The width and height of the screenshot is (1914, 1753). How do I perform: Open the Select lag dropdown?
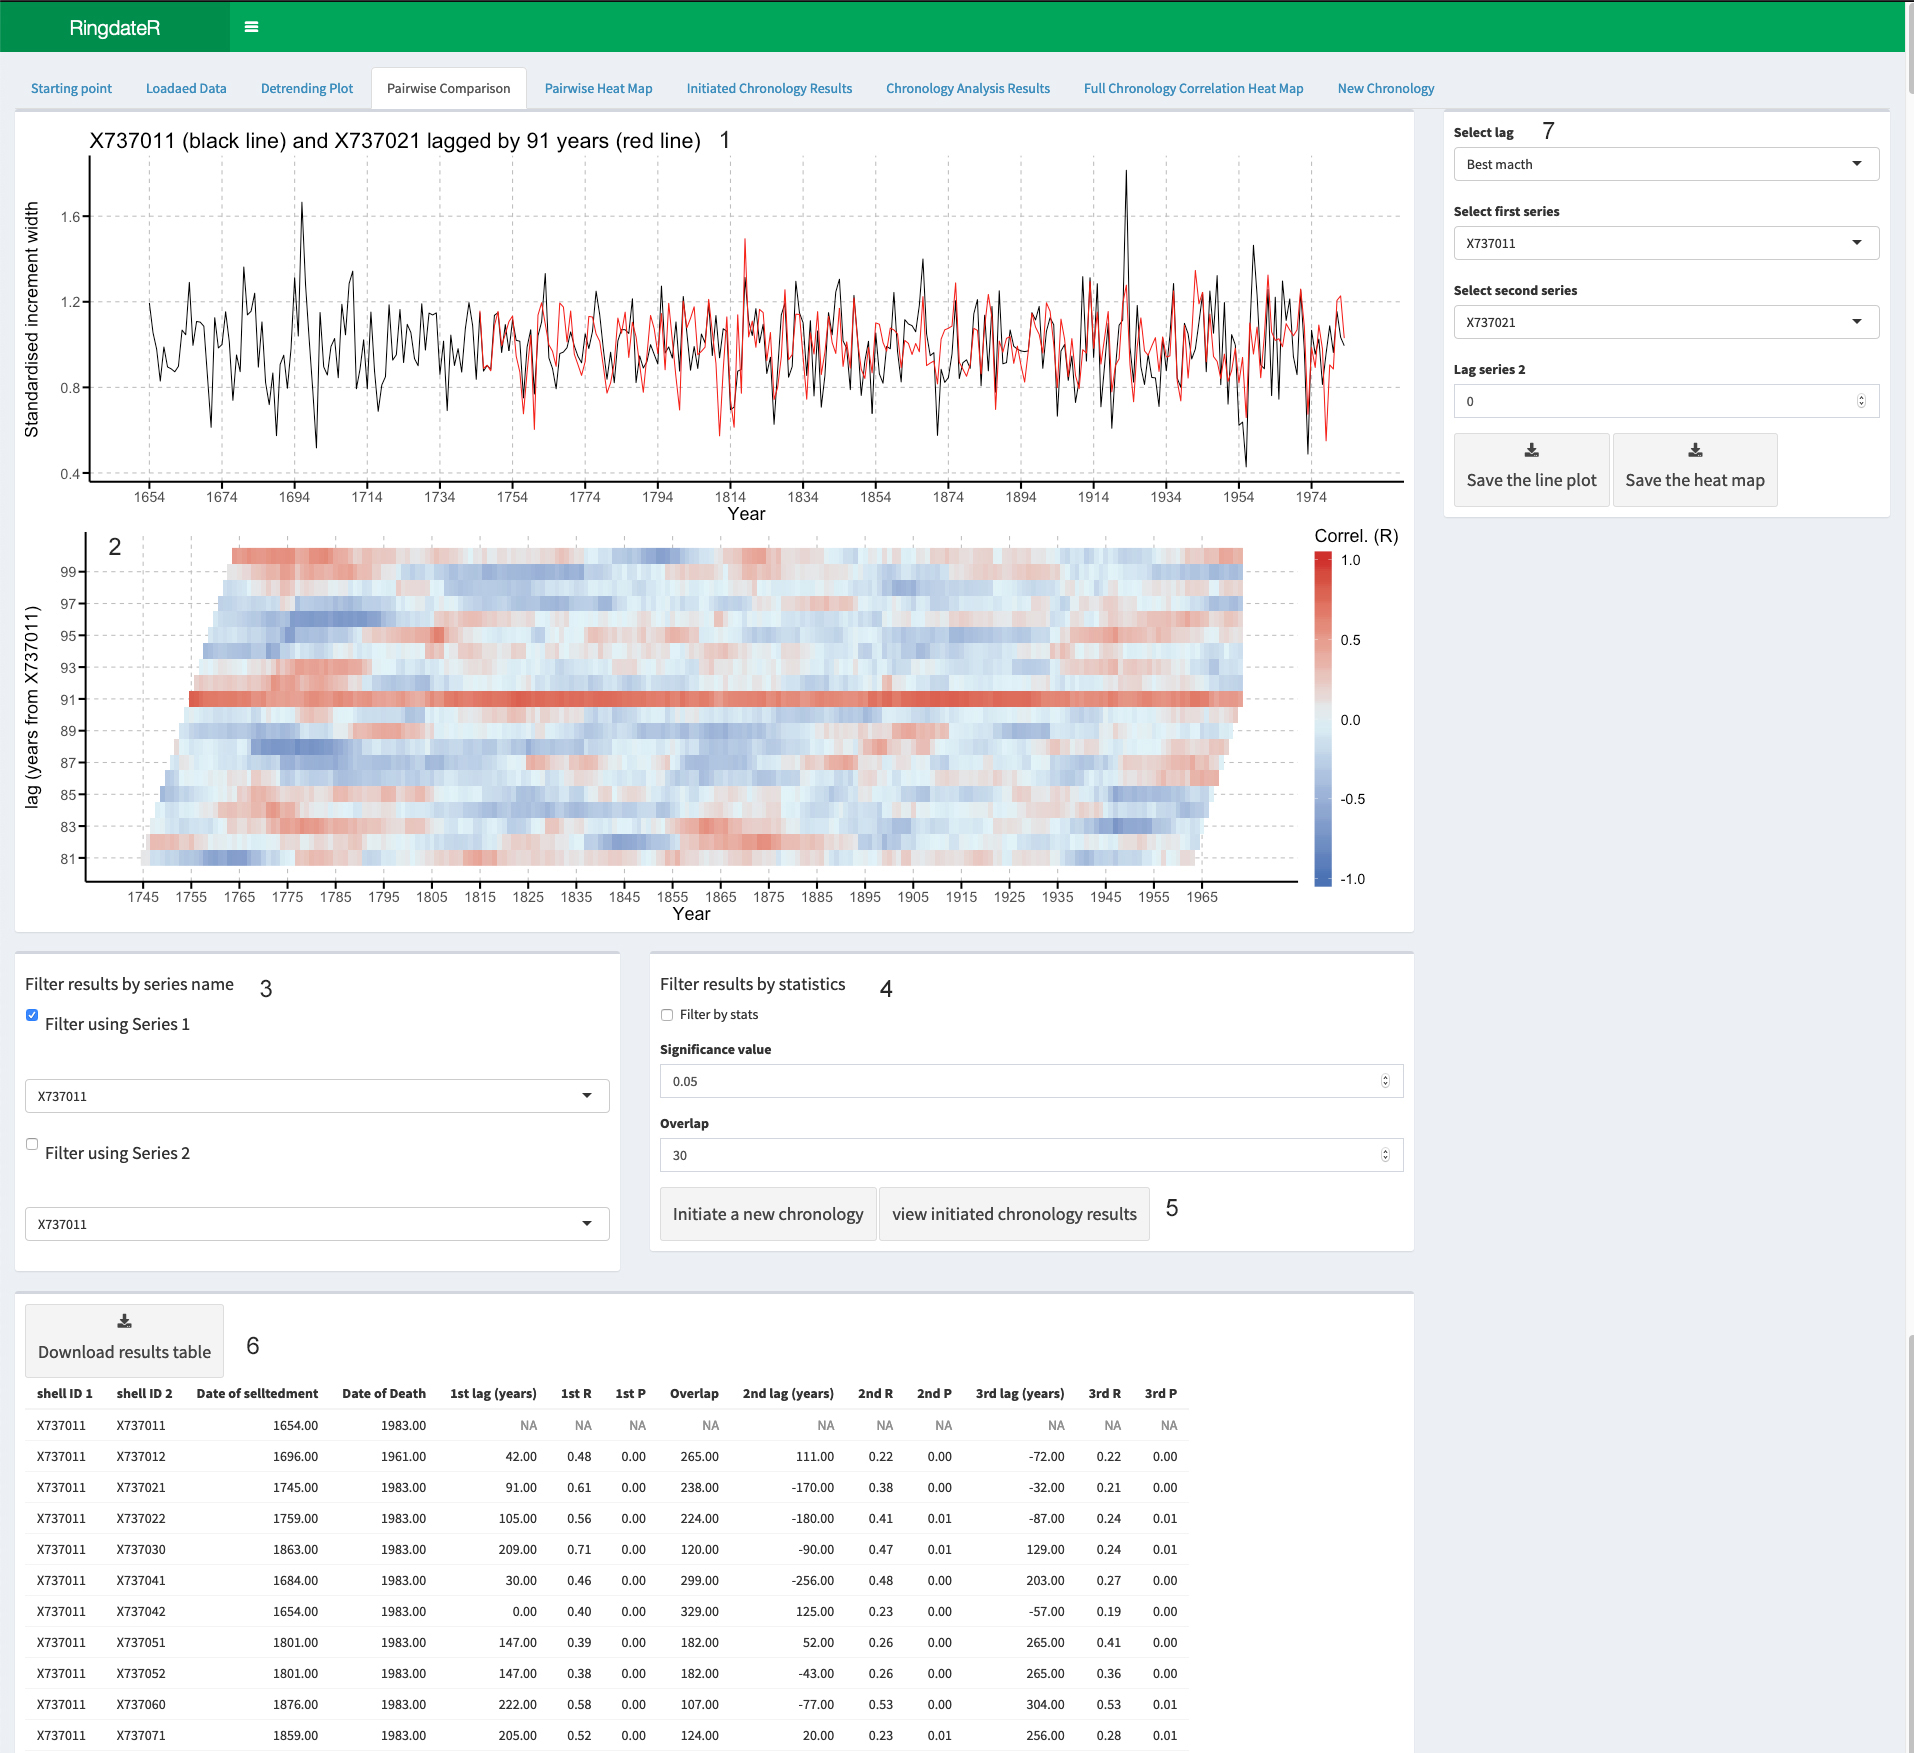(x=1666, y=164)
